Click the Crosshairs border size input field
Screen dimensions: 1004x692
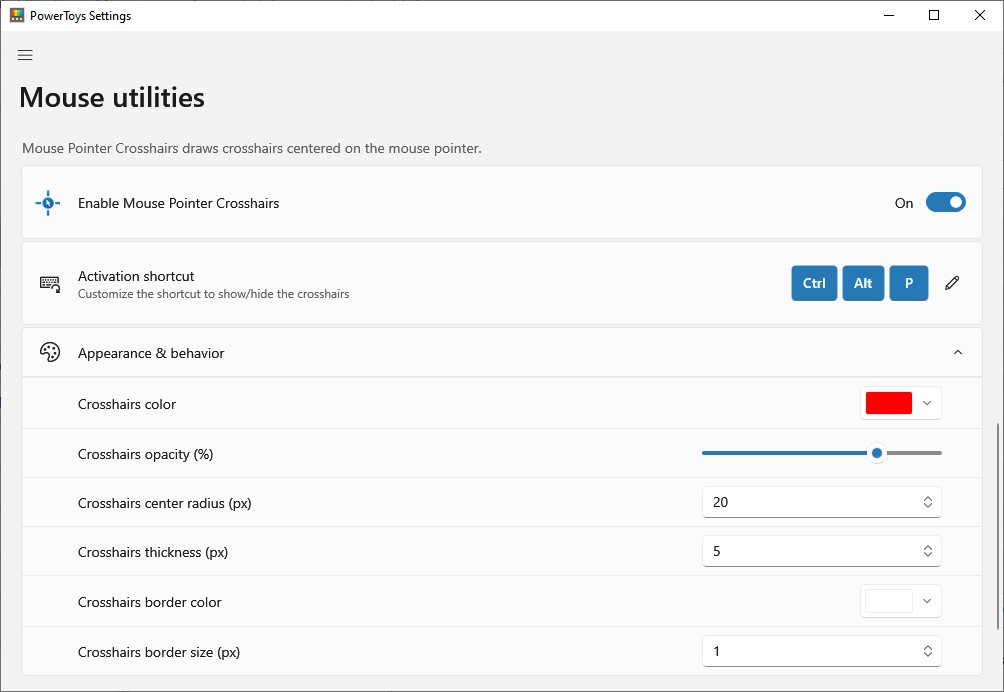[x=822, y=651]
